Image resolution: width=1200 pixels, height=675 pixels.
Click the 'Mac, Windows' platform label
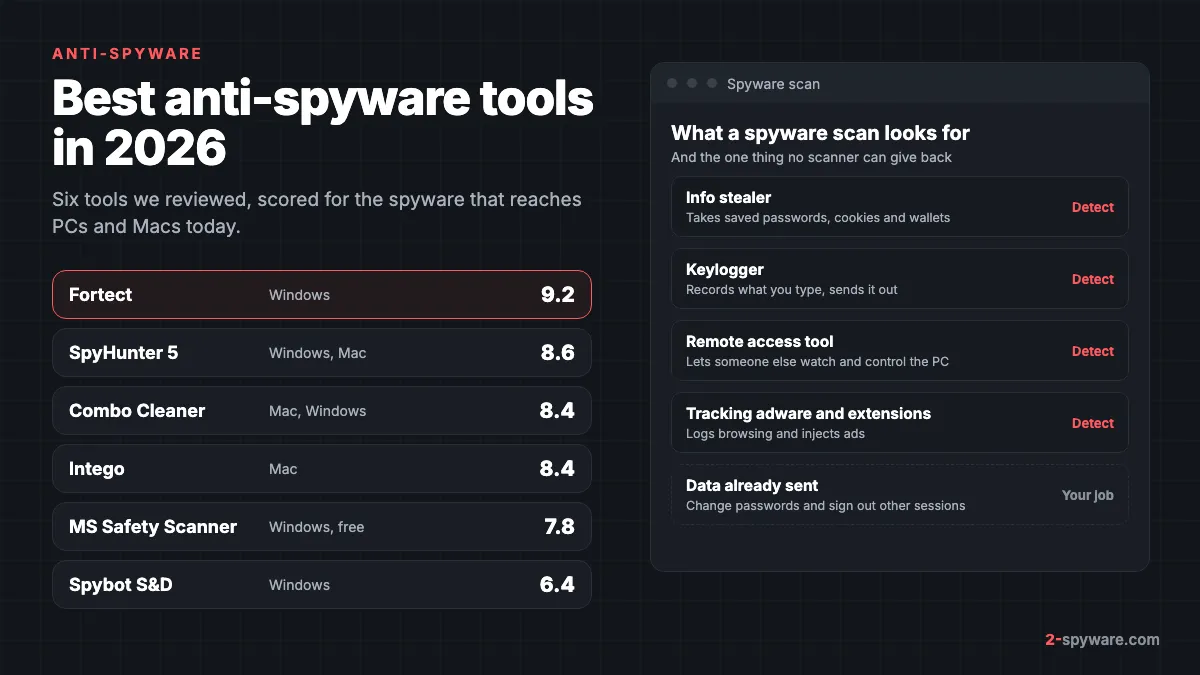318,411
